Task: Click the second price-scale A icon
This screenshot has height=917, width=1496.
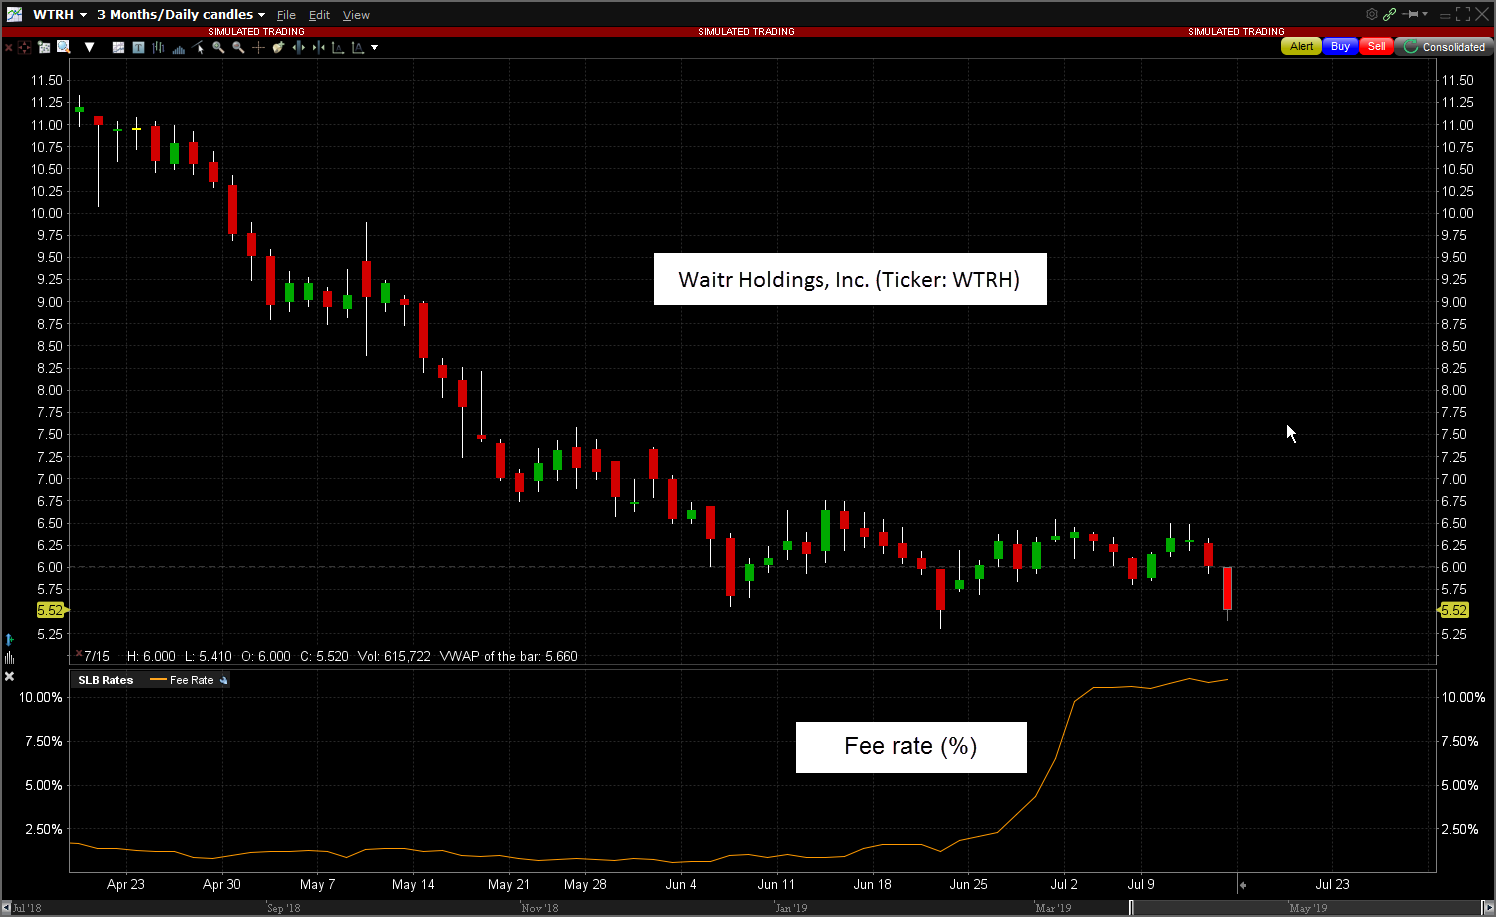Action: (357, 47)
